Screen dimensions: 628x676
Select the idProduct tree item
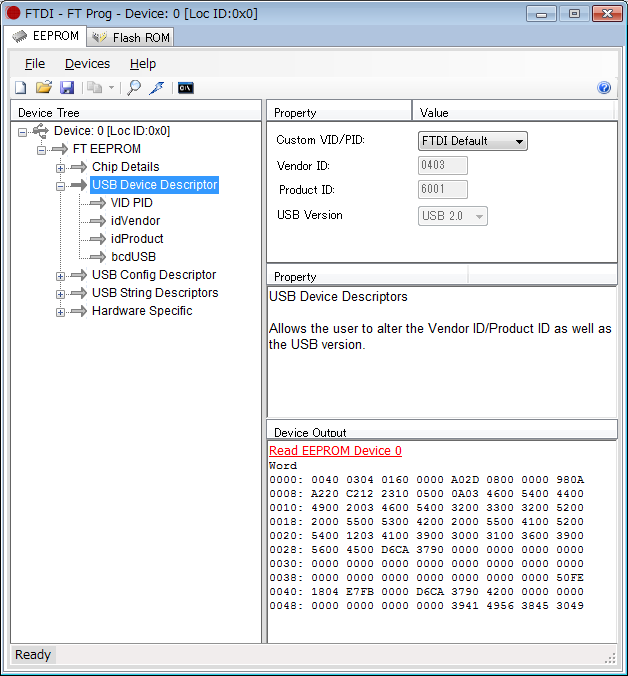(x=137, y=239)
